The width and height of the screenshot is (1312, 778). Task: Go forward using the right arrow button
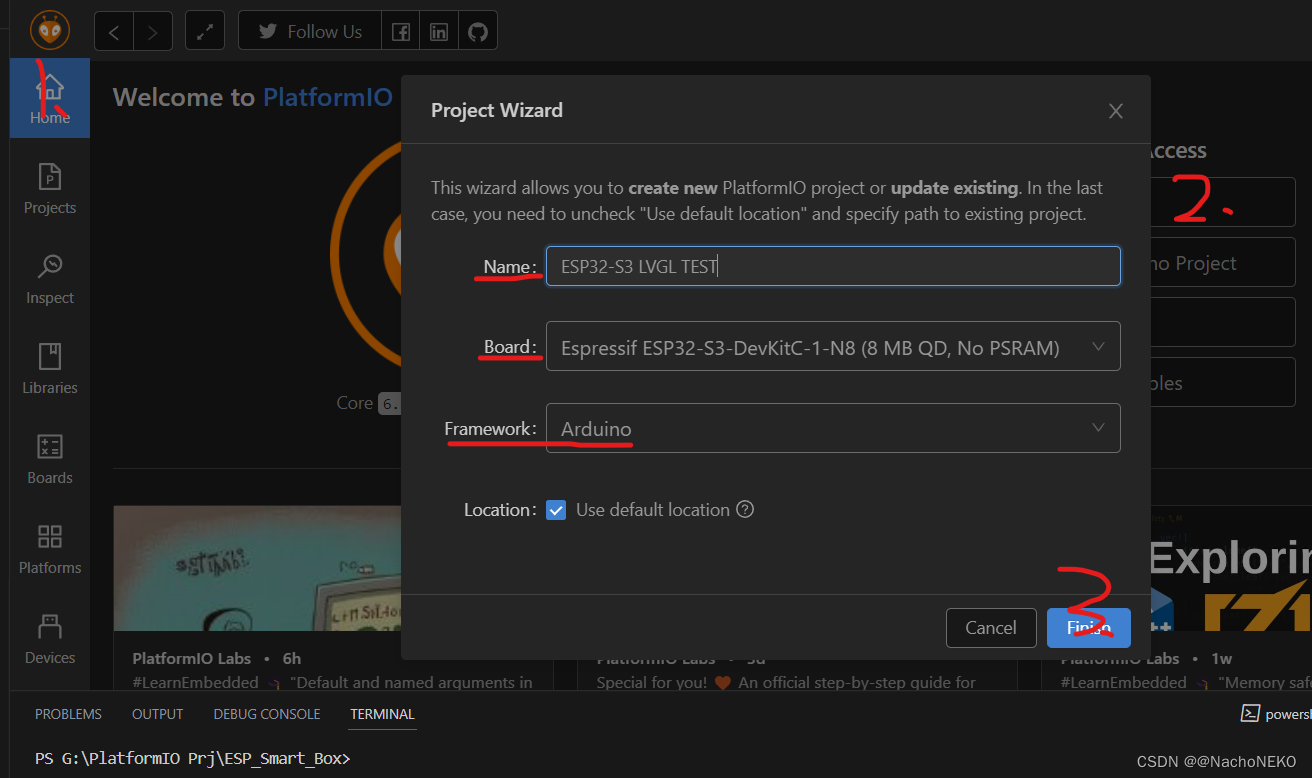pos(153,31)
